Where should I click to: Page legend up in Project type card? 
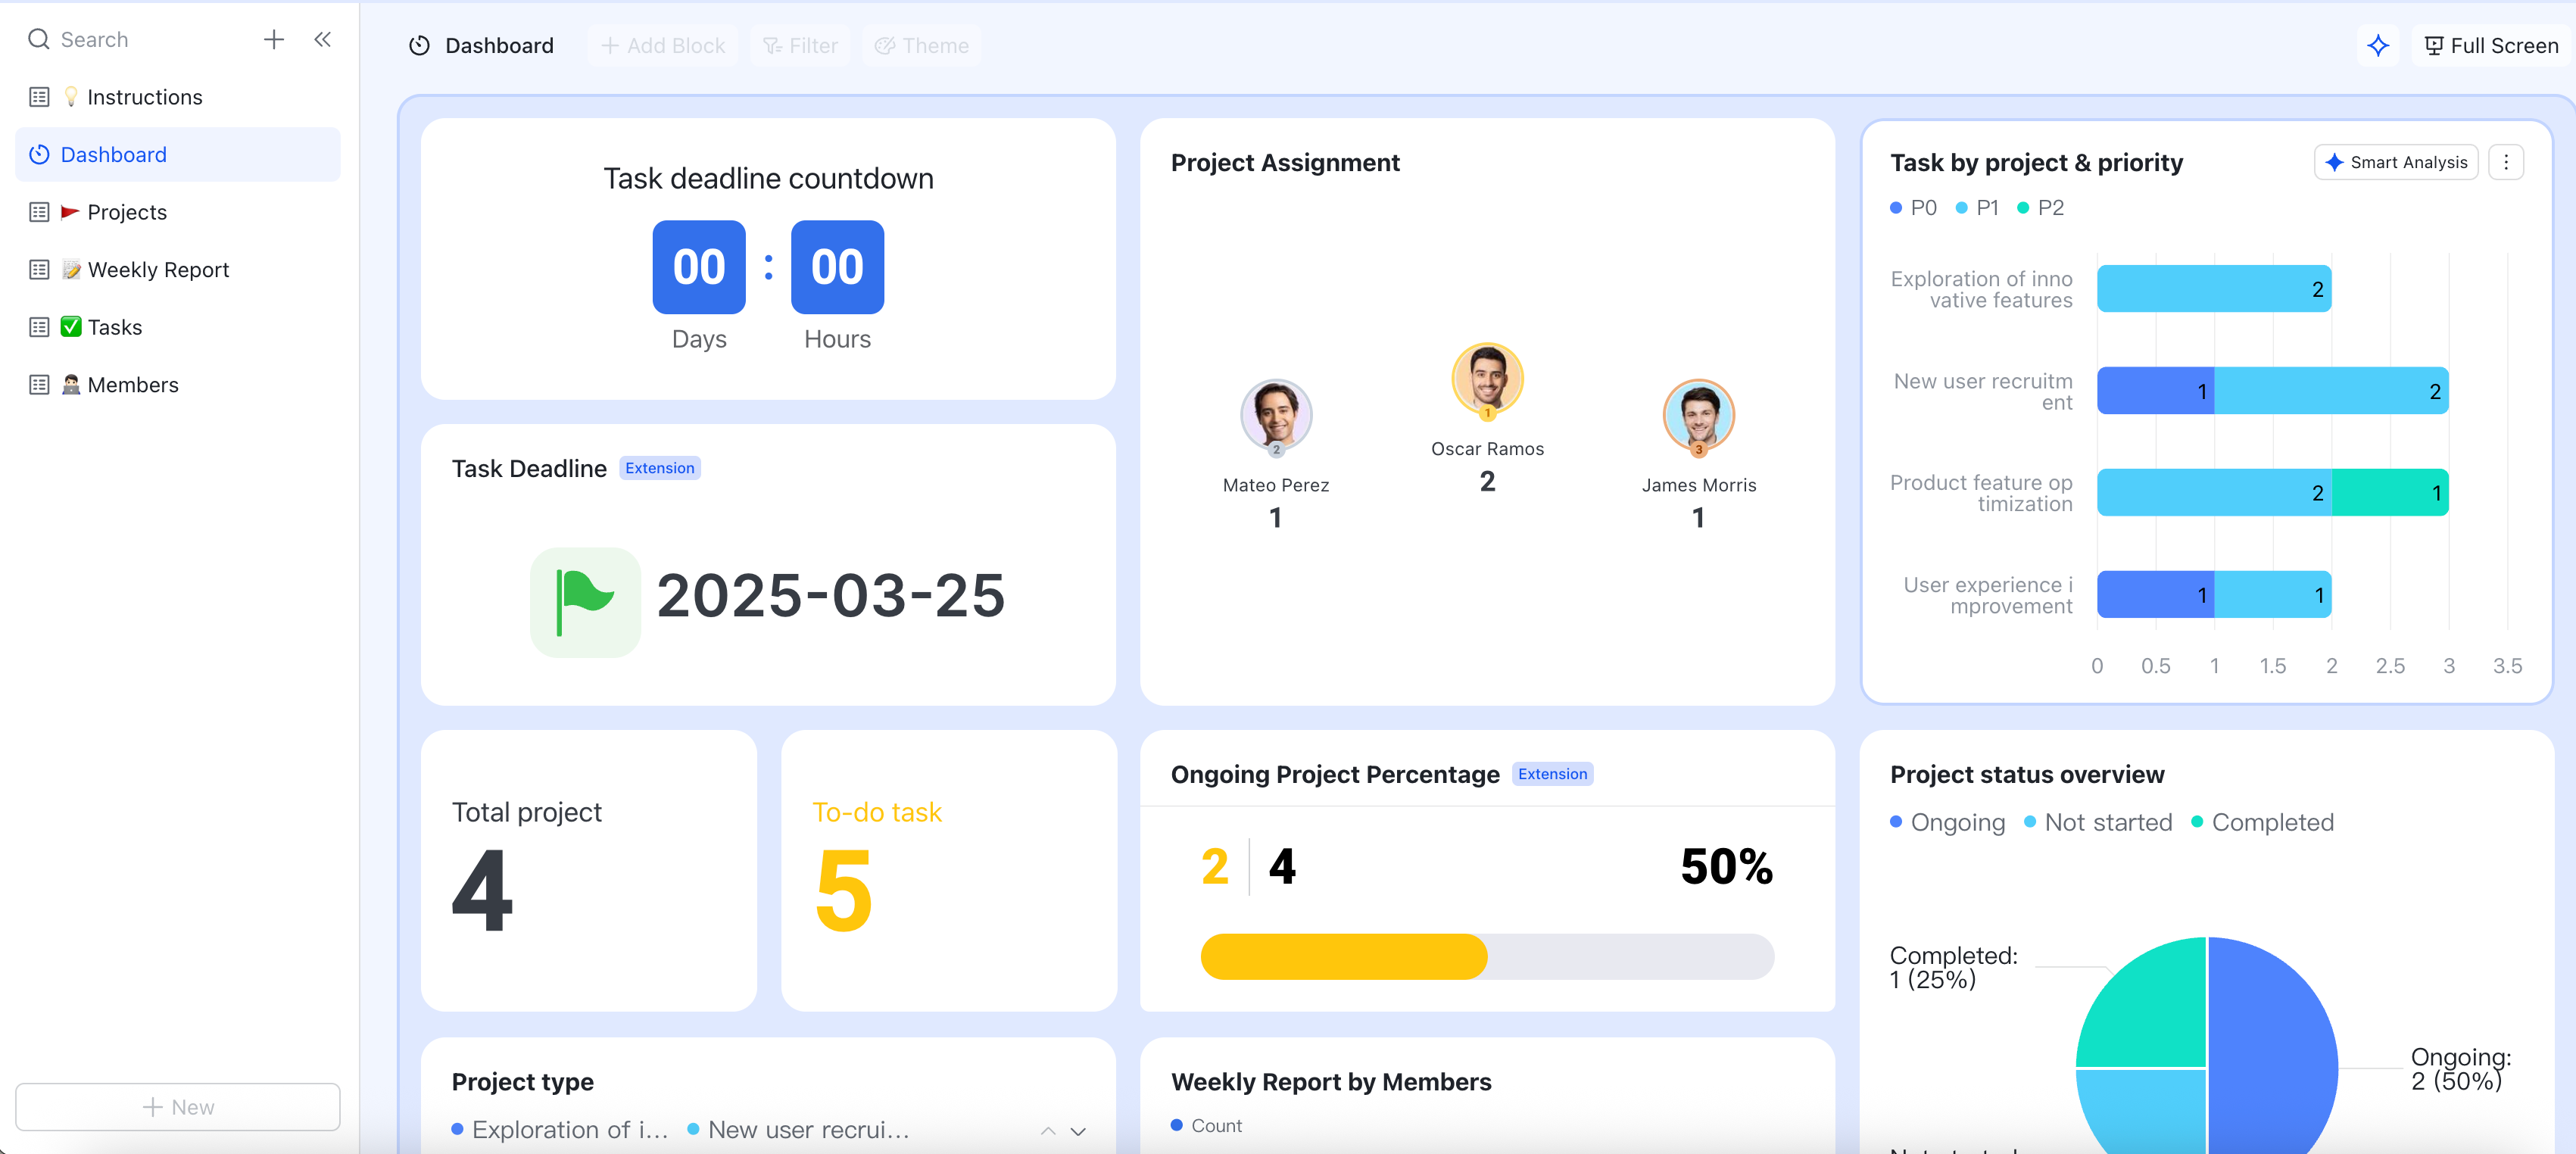pos(1047,1131)
